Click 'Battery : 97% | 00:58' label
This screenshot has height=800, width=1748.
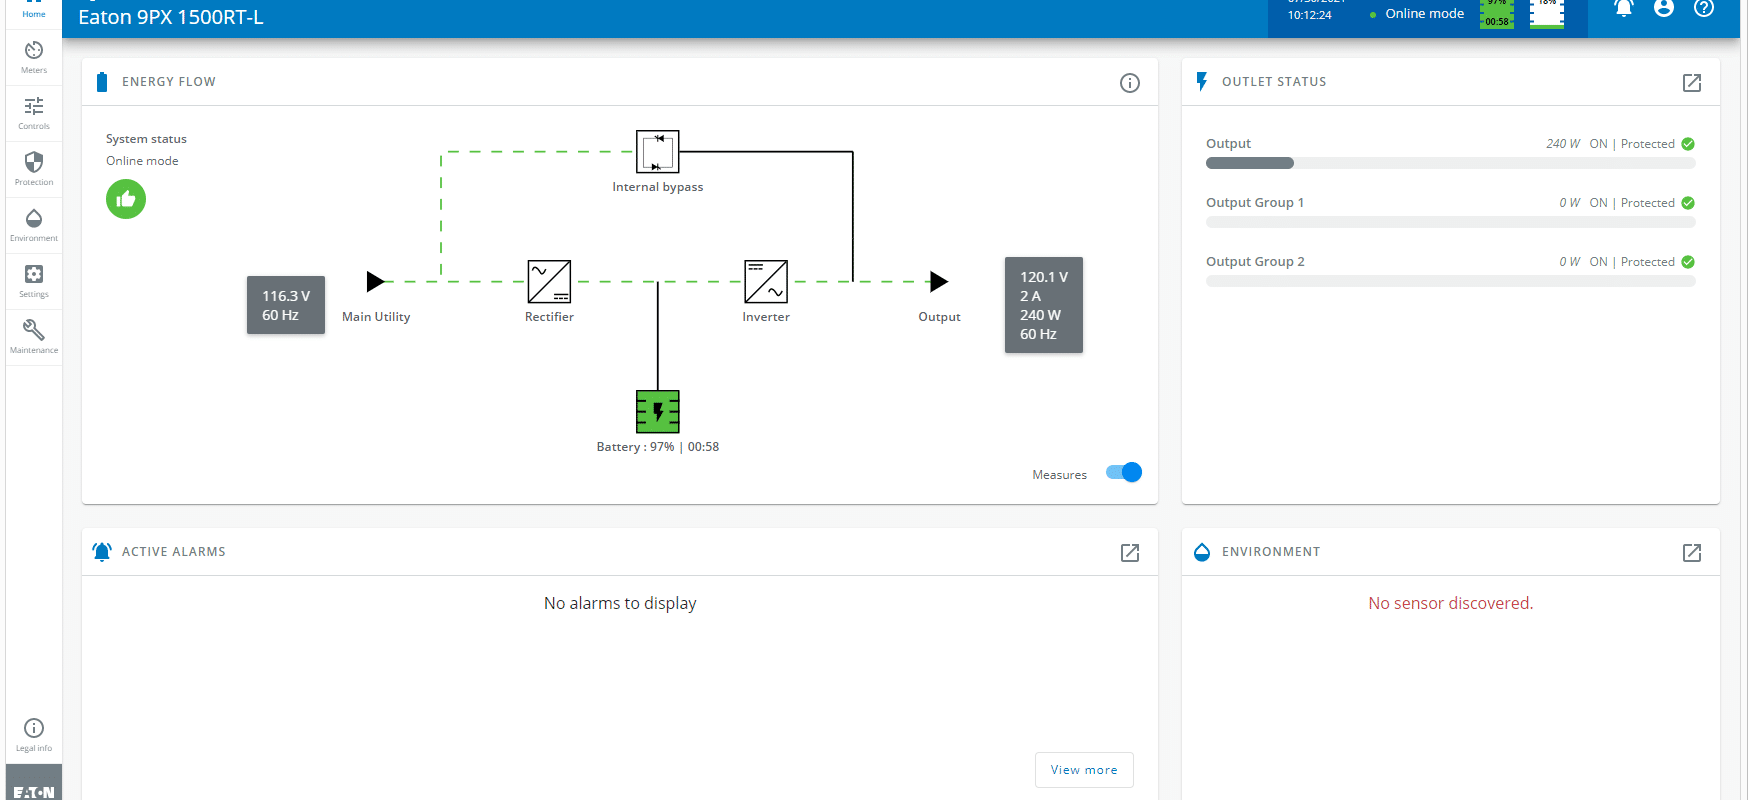click(x=658, y=447)
